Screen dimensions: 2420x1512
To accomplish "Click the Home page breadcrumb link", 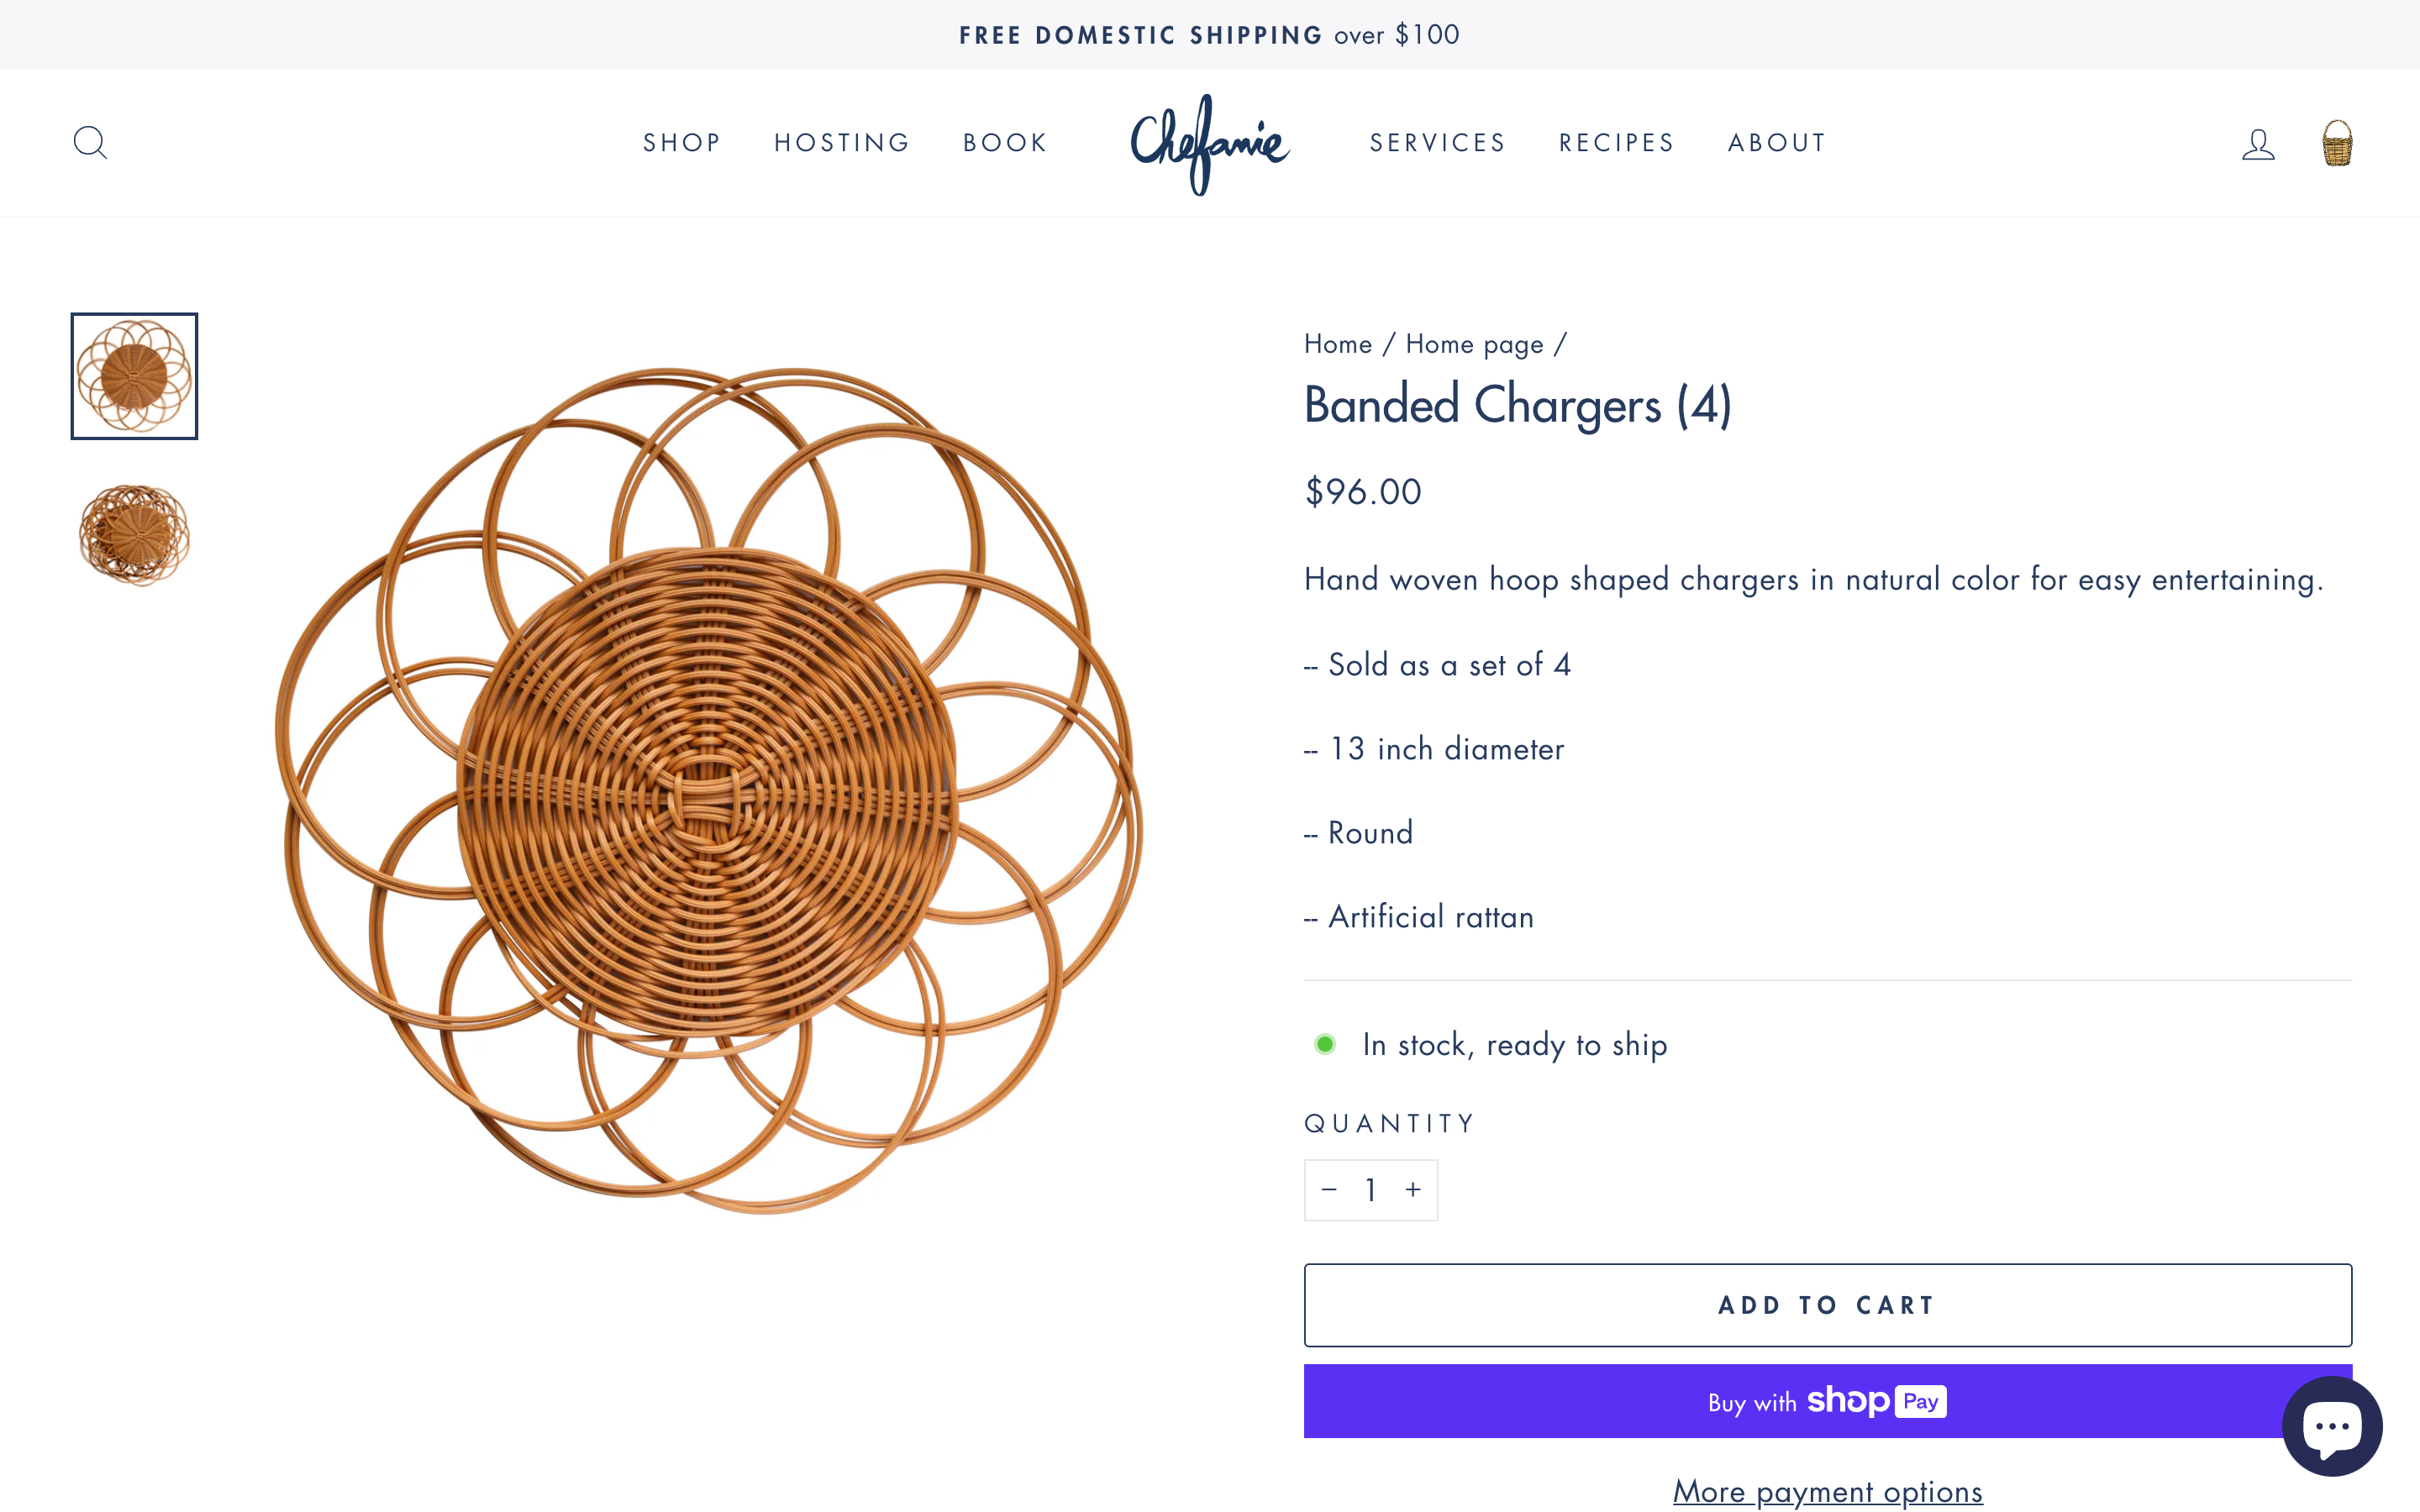I will coord(1473,343).
